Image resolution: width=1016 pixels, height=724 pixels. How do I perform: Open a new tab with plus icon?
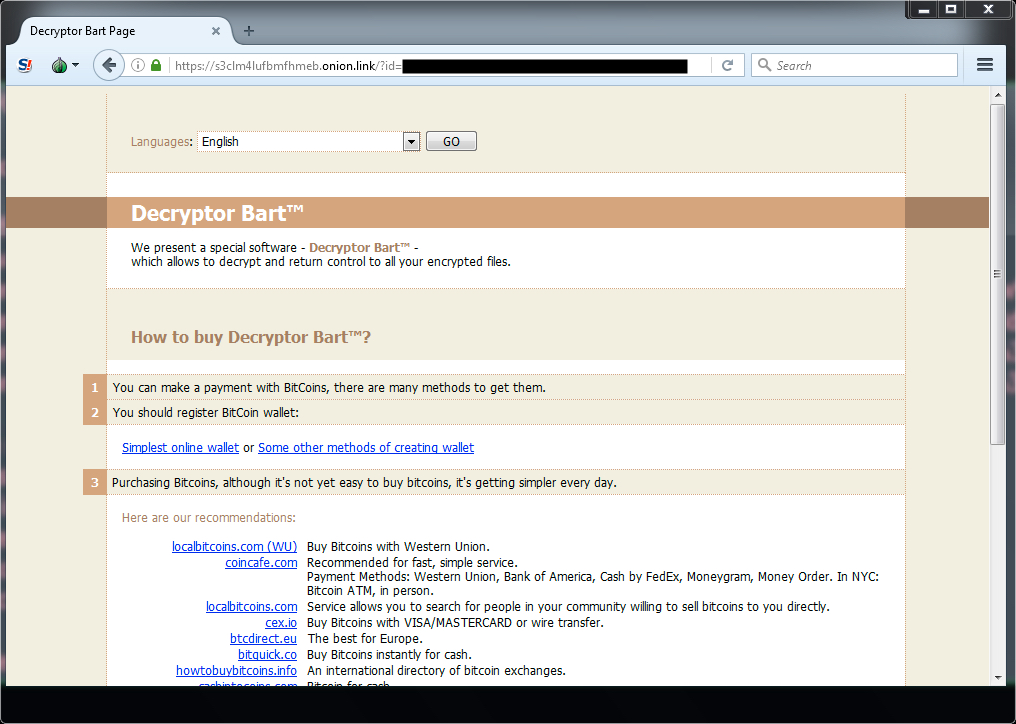pos(249,31)
